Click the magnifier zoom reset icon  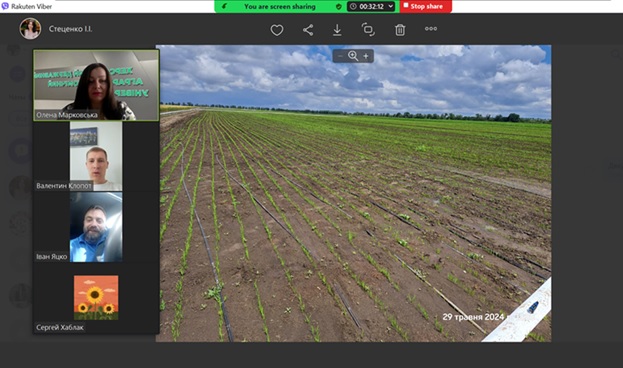[x=353, y=56]
